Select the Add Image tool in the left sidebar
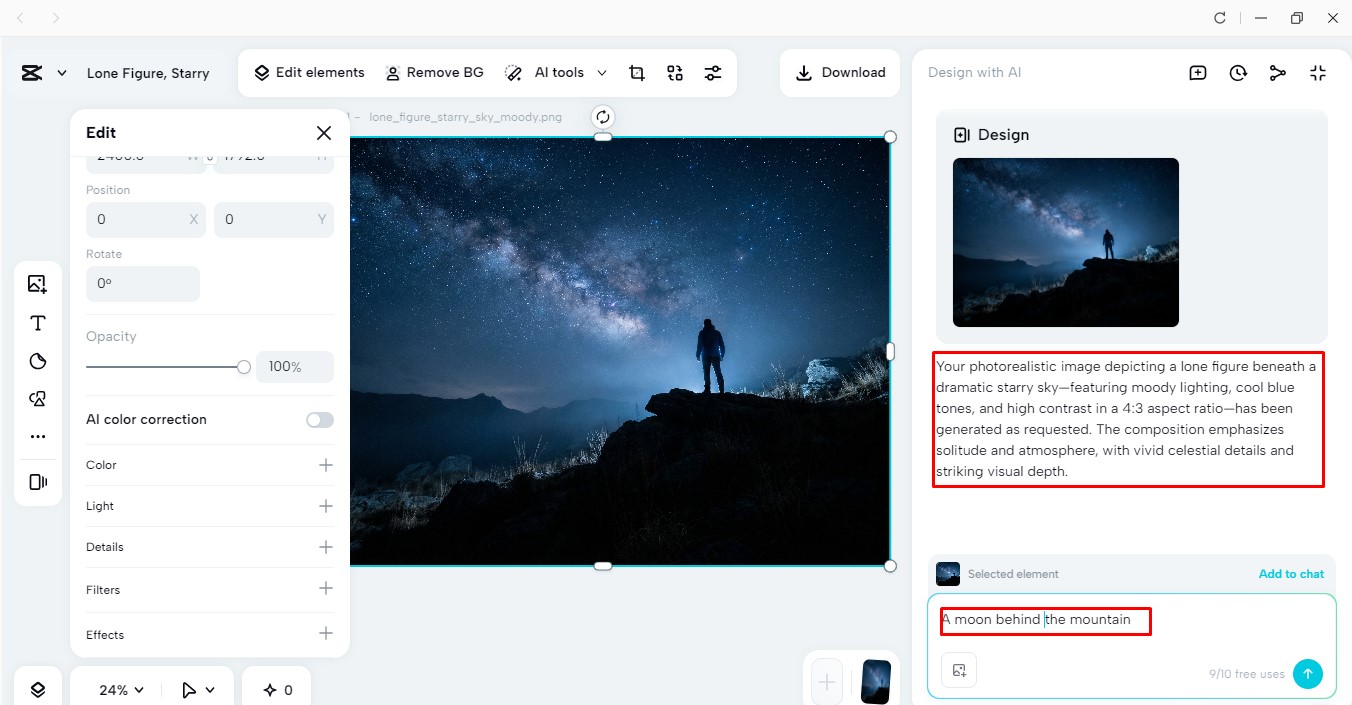Screen dimensions: 1352x705 (38, 284)
